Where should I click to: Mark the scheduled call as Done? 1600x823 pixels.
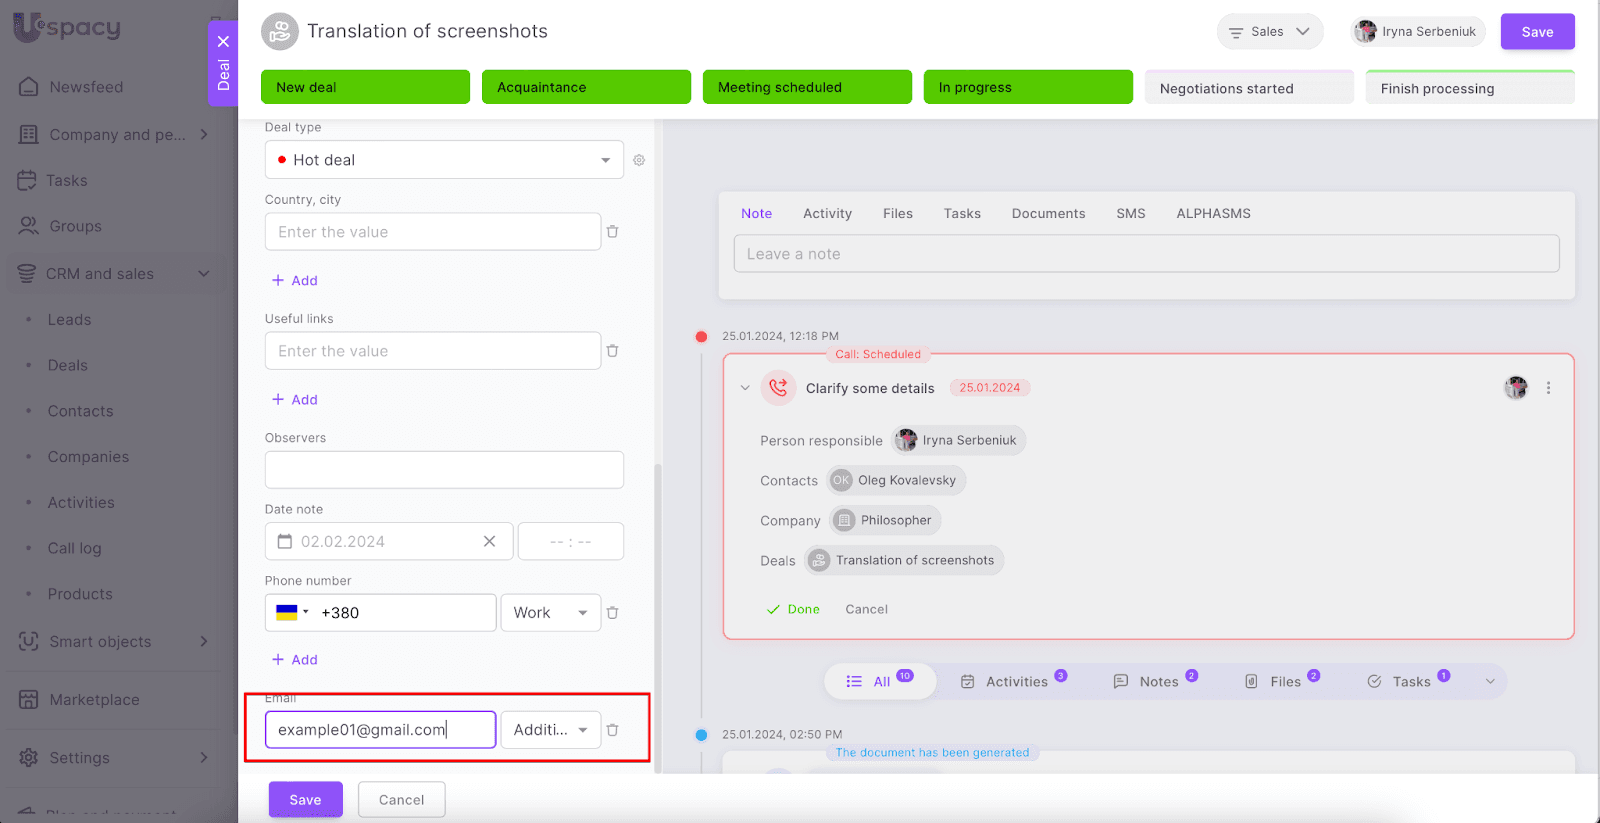(793, 609)
